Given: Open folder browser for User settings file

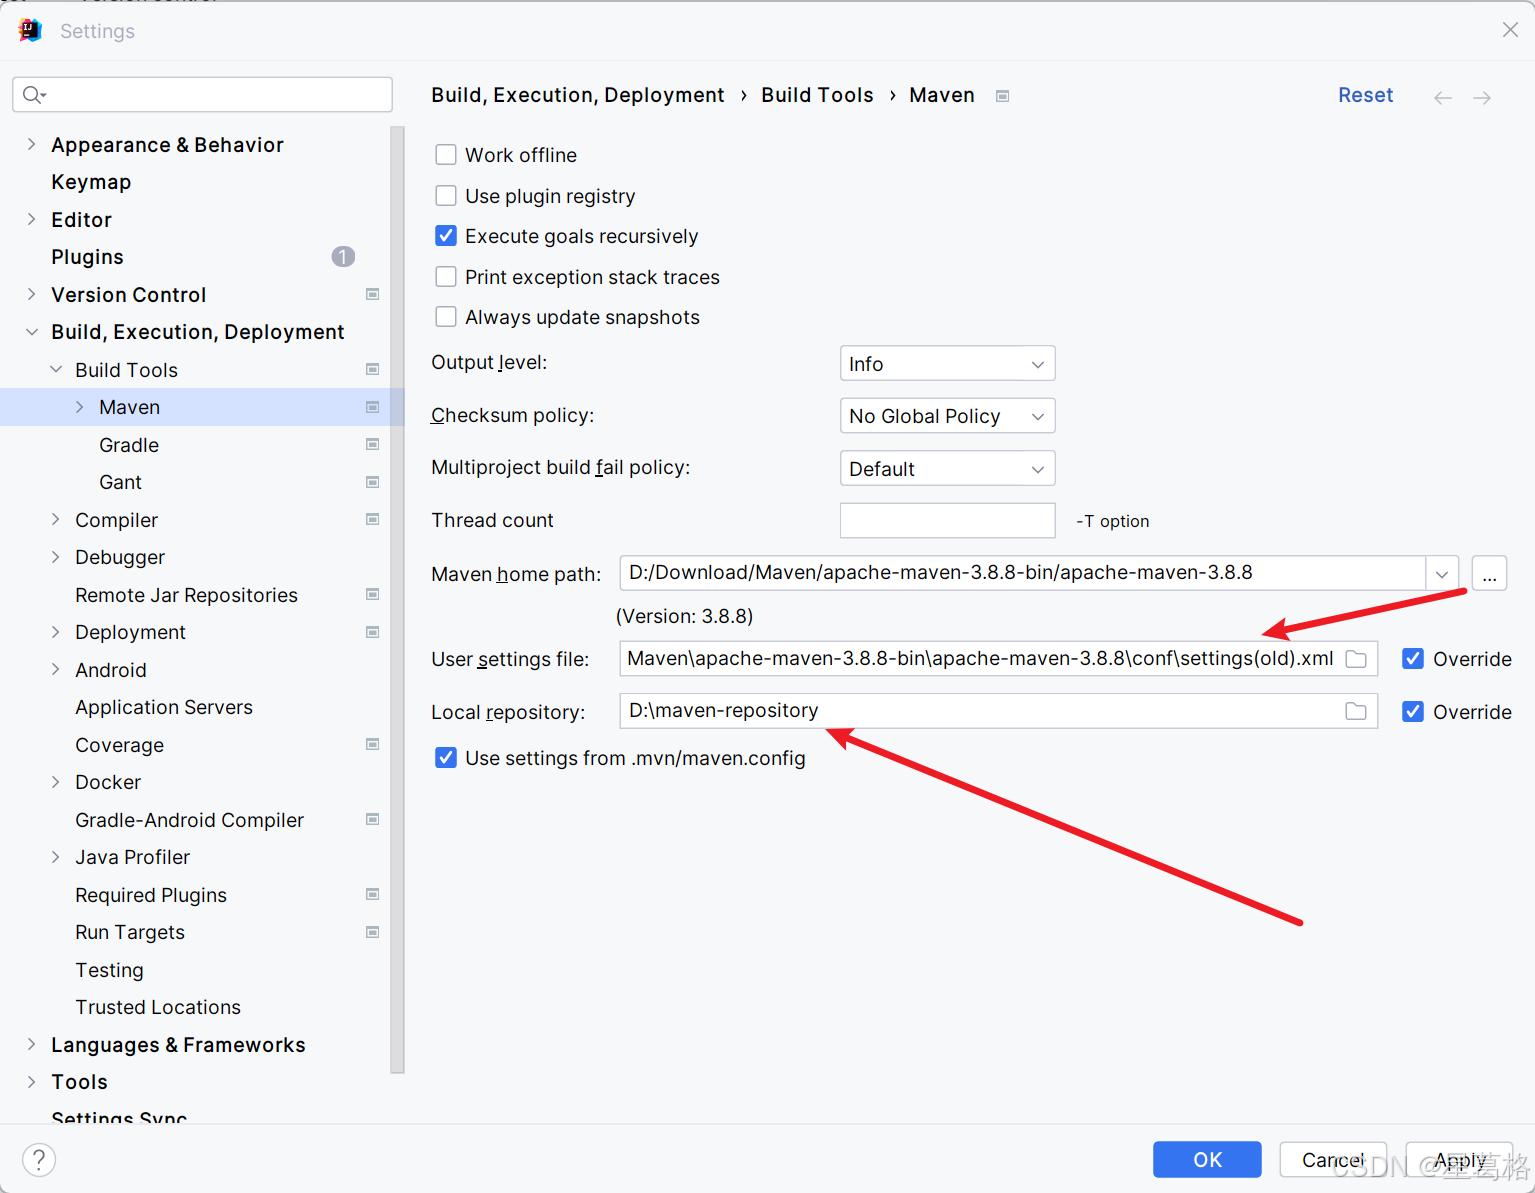Looking at the screenshot, I should 1356,659.
